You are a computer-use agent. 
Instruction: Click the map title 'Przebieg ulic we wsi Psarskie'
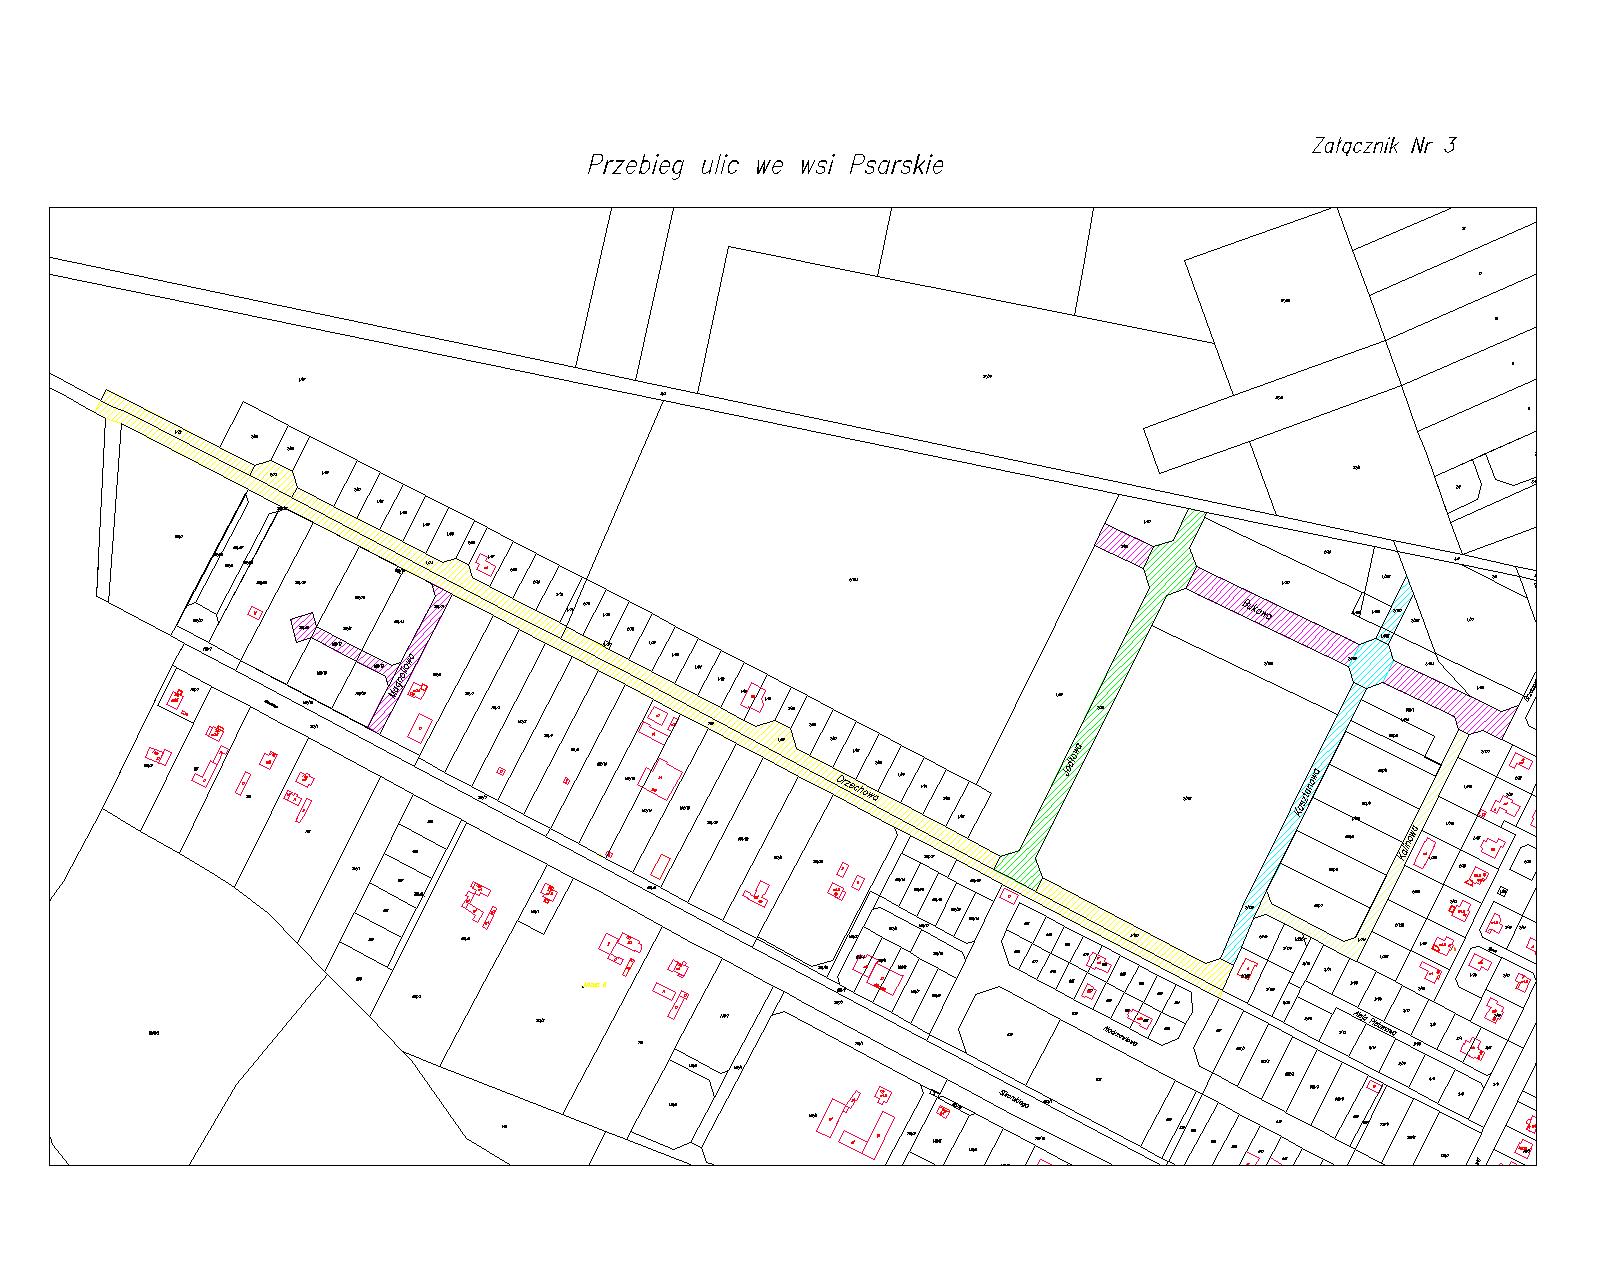[x=765, y=165]
